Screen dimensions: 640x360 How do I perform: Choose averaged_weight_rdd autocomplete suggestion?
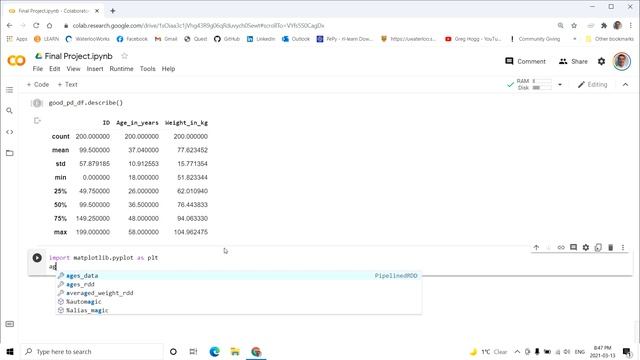(x=239, y=293)
